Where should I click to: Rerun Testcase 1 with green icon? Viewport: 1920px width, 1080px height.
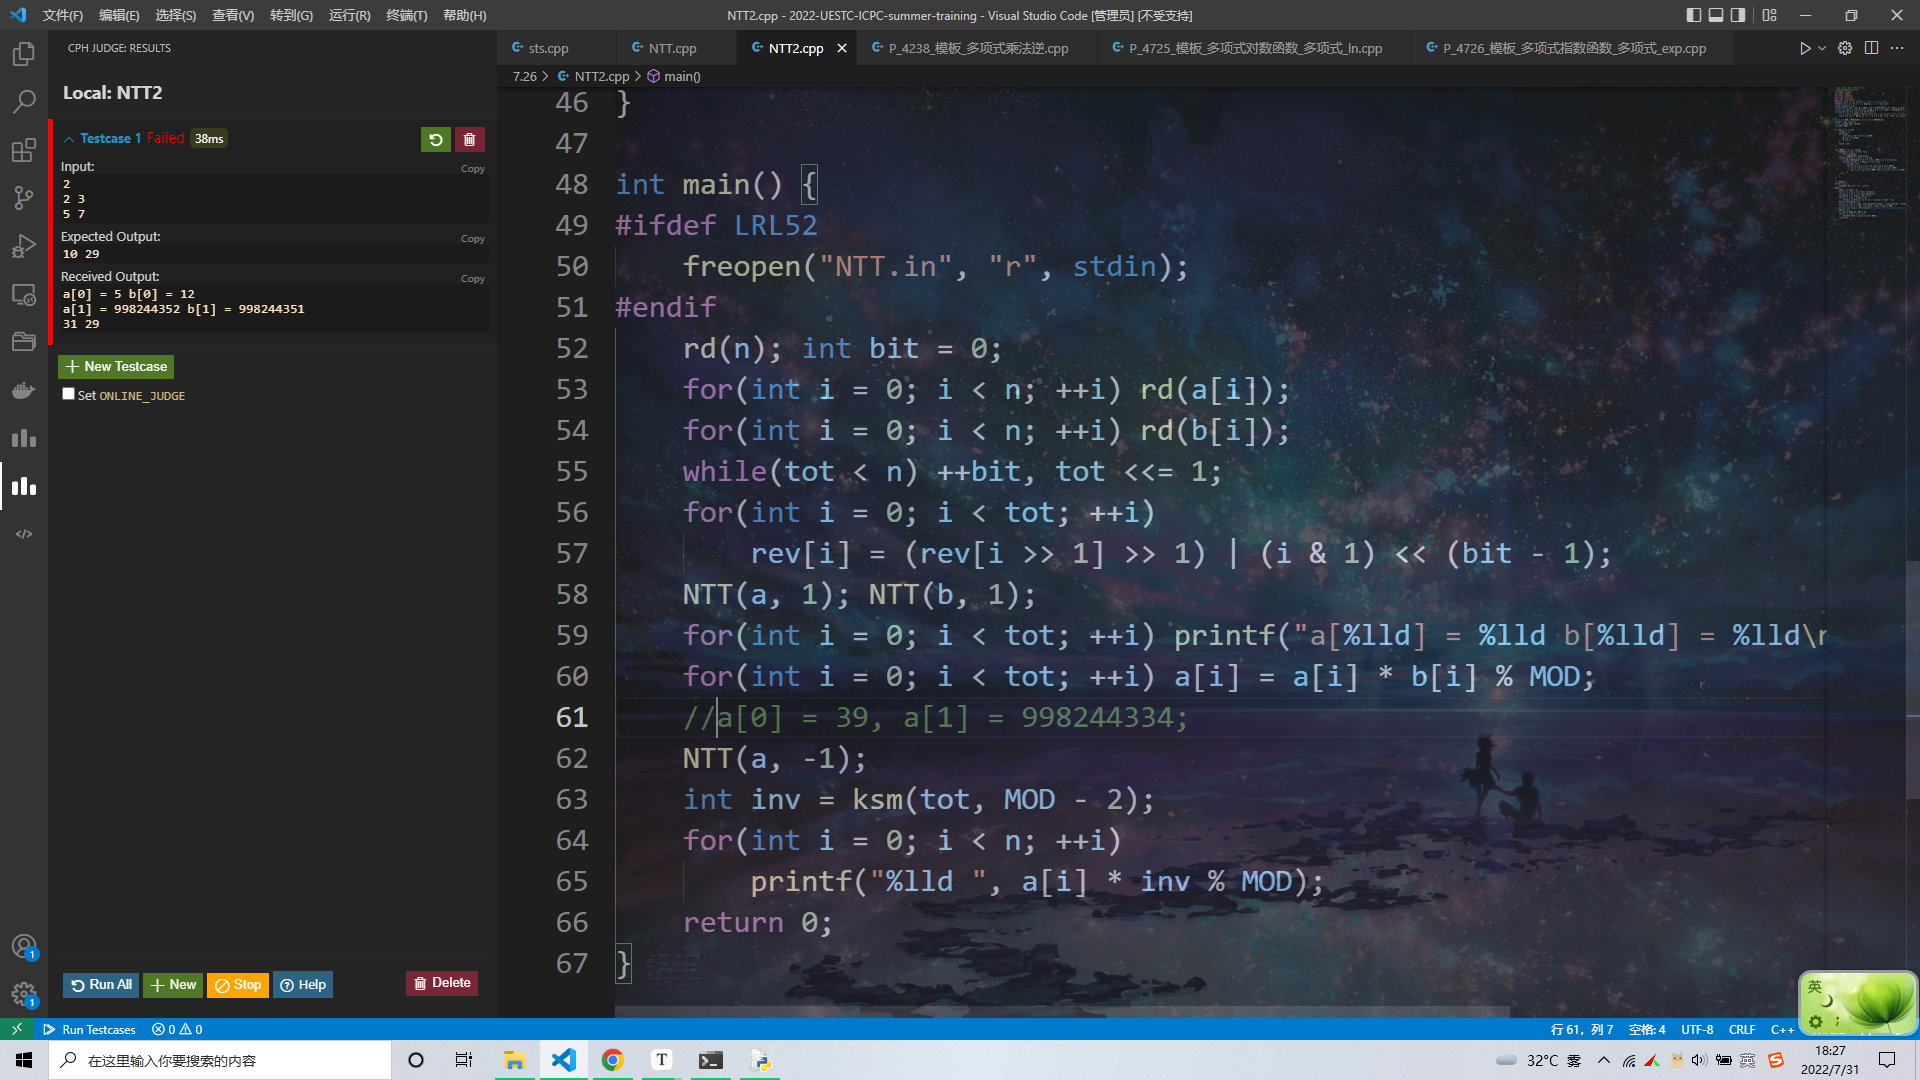click(x=435, y=139)
